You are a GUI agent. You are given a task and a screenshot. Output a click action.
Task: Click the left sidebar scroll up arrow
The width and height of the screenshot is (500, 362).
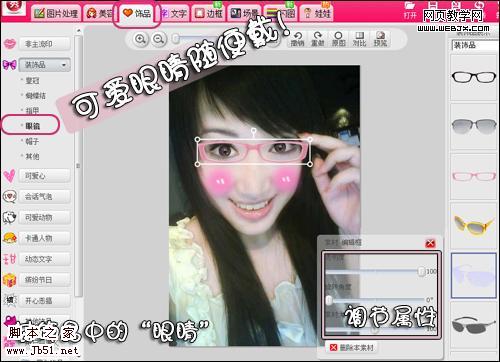(78, 31)
